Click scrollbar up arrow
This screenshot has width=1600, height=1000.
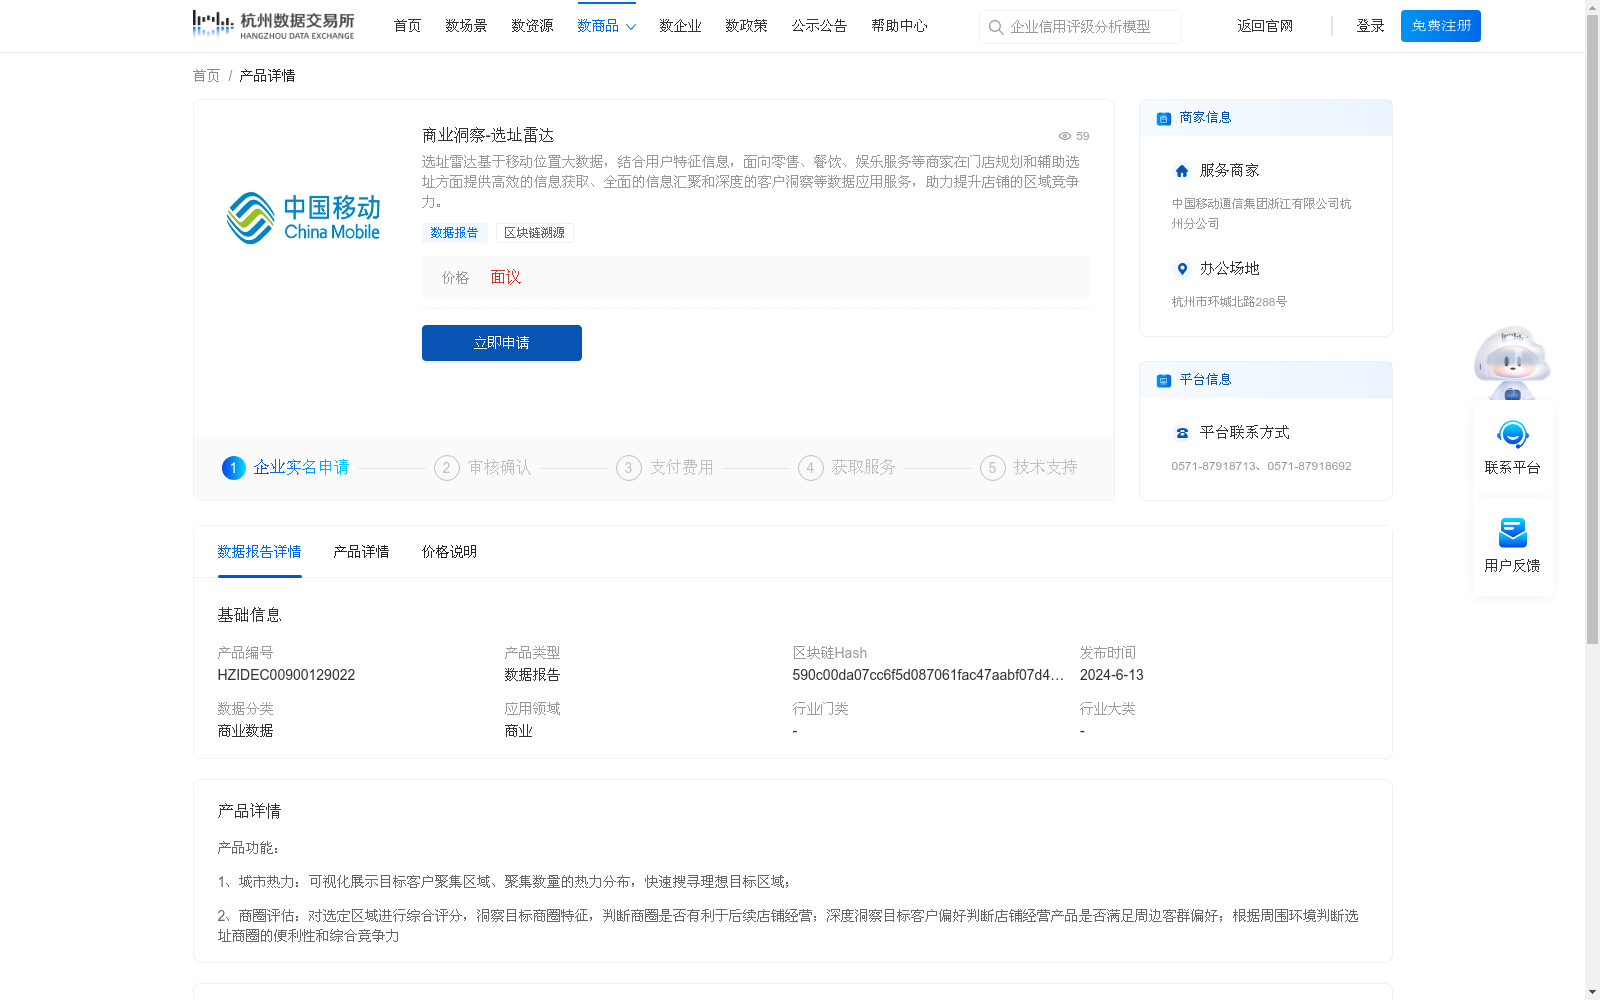click(x=1592, y=7)
